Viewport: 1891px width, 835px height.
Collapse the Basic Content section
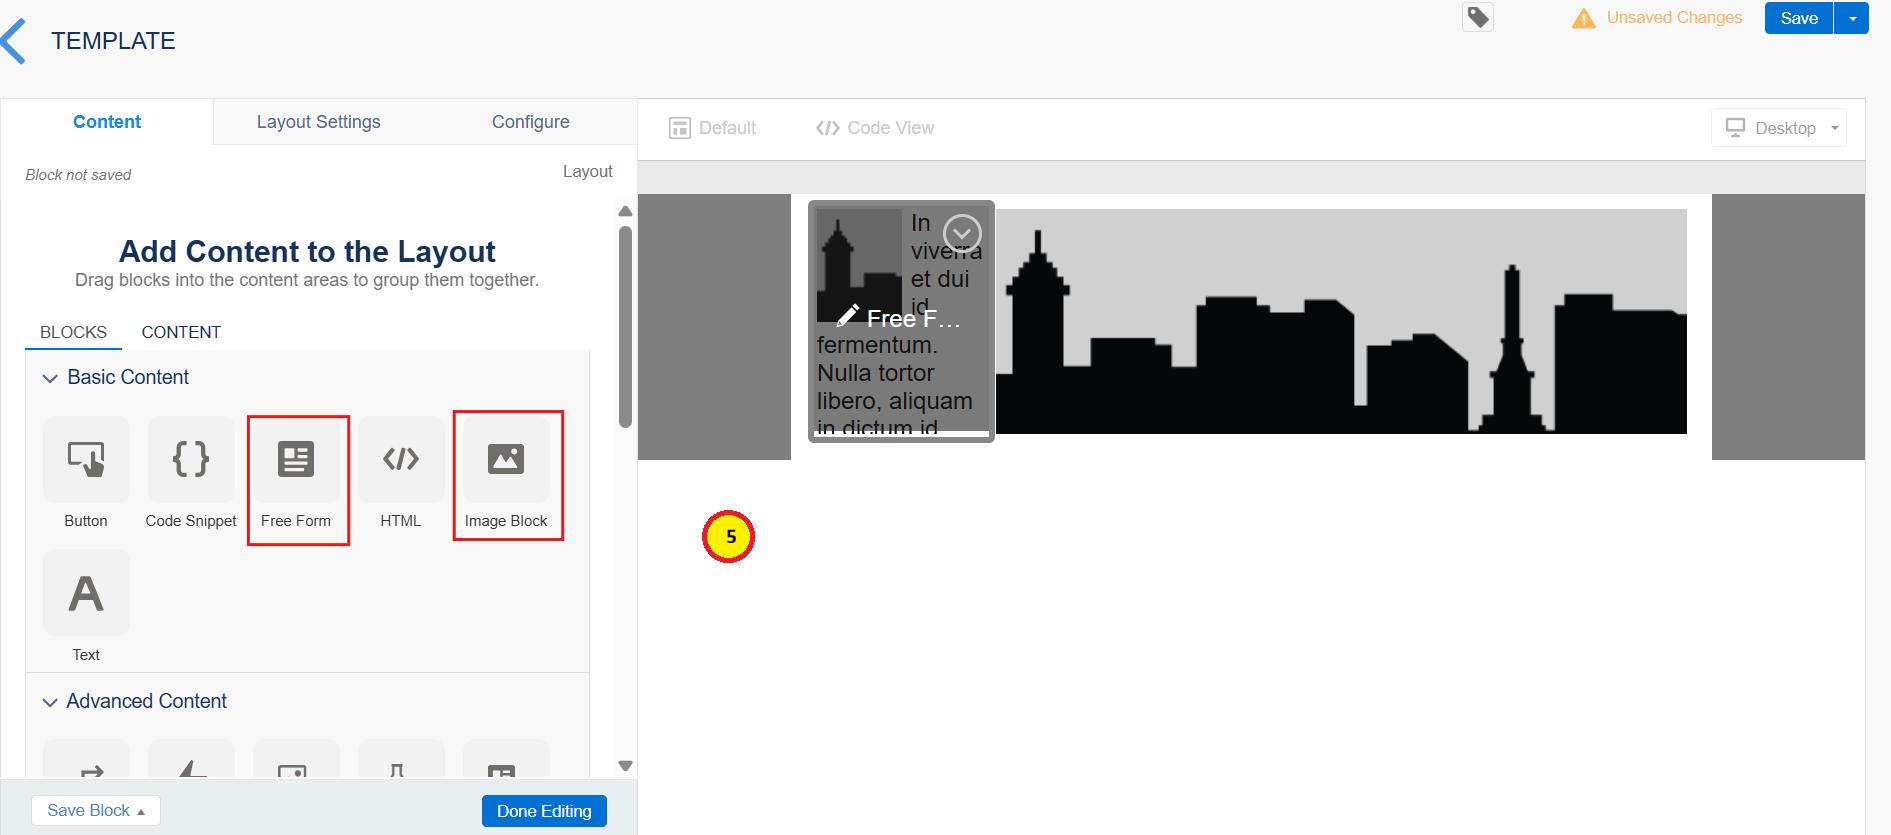pos(50,378)
